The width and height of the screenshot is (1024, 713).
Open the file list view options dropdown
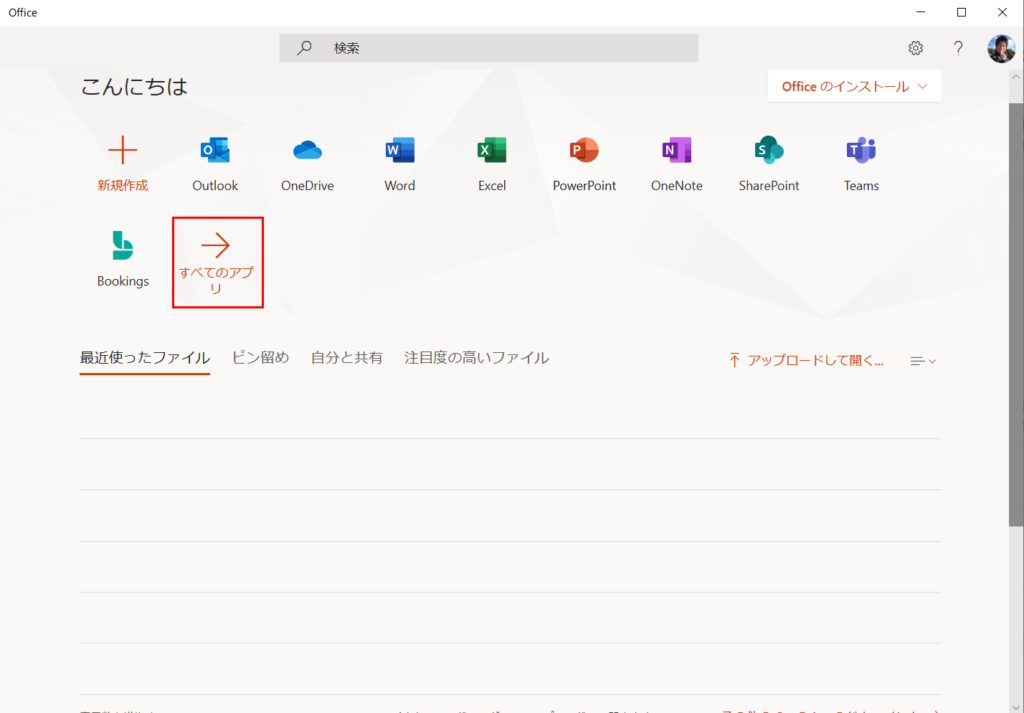tap(923, 361)
